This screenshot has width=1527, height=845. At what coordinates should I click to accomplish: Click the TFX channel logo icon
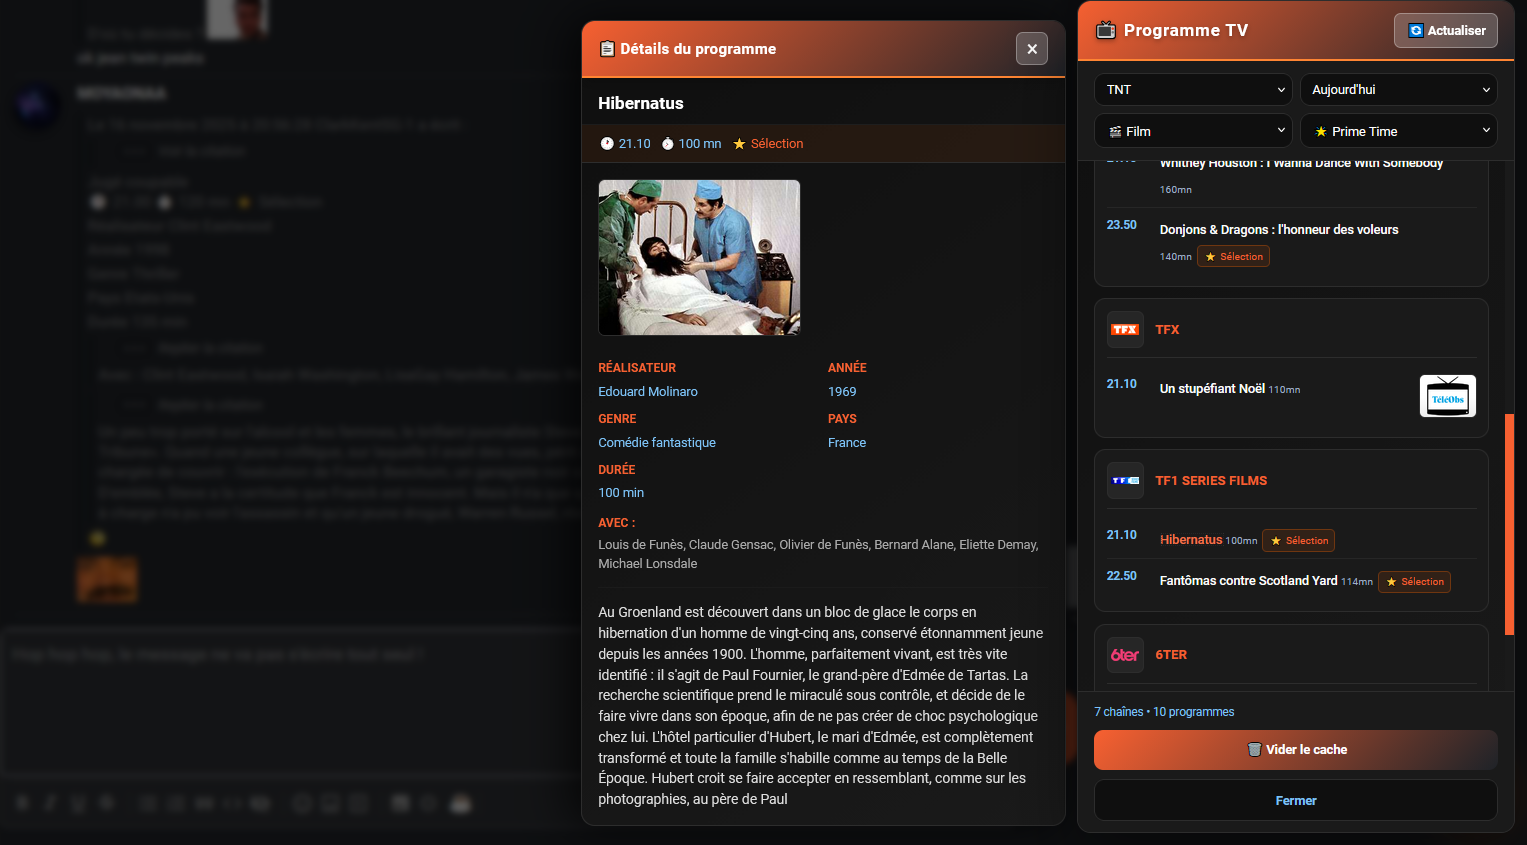1125,330
